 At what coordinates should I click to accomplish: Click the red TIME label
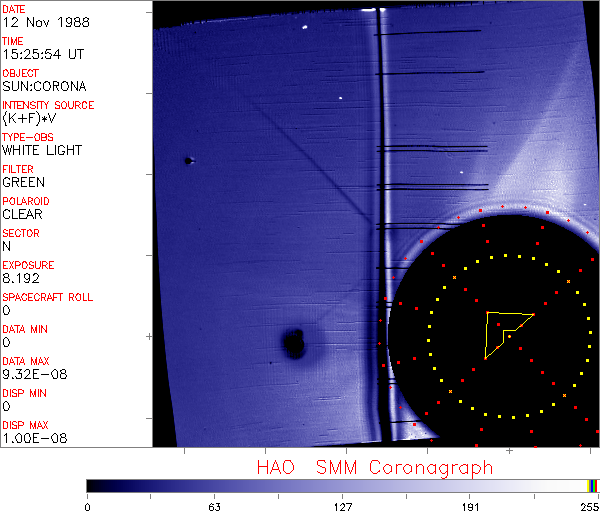[x=13, y=41]
